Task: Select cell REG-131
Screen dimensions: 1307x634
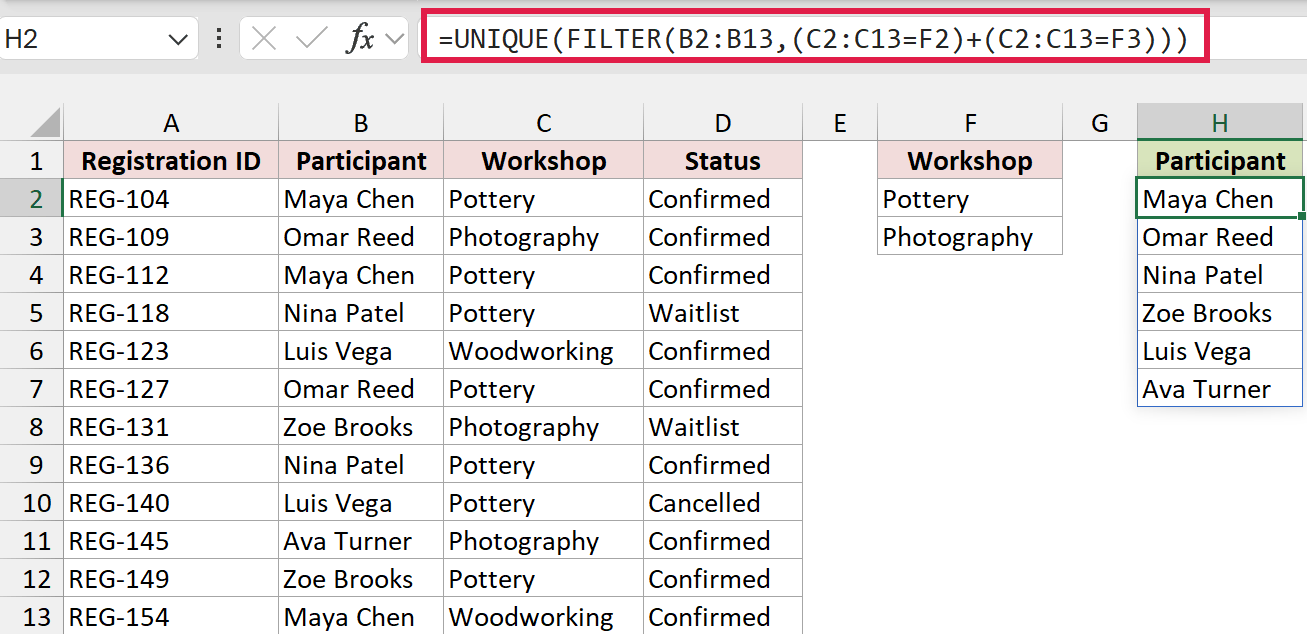Action: pos(171,427)
